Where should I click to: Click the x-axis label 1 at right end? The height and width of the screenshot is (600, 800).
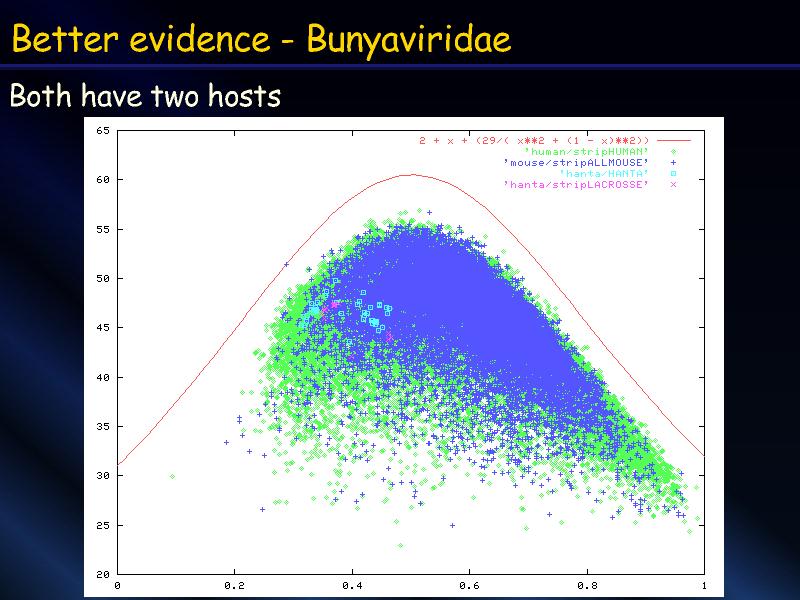click(703, 585)
